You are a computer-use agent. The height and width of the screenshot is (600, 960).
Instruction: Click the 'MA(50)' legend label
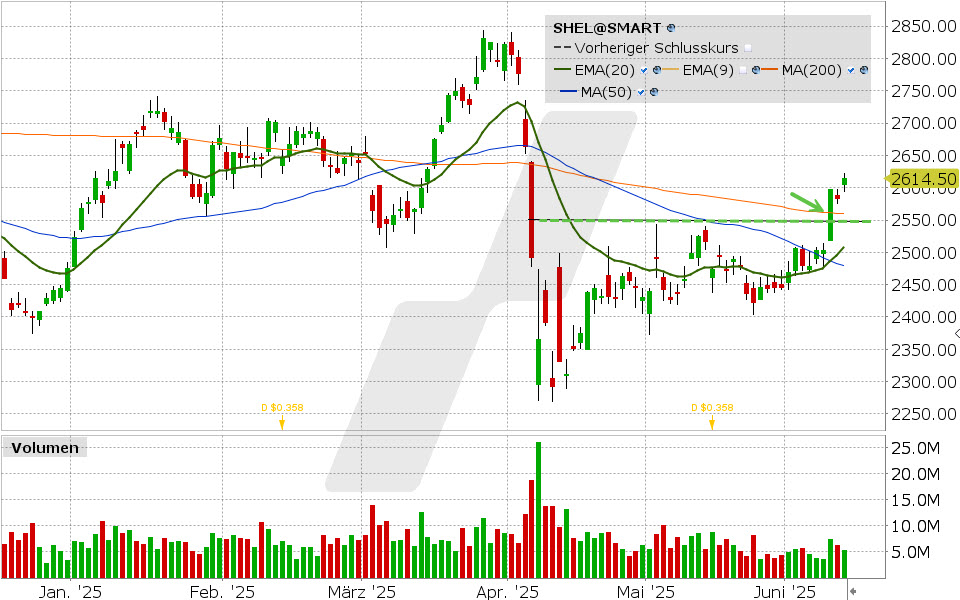606,92
